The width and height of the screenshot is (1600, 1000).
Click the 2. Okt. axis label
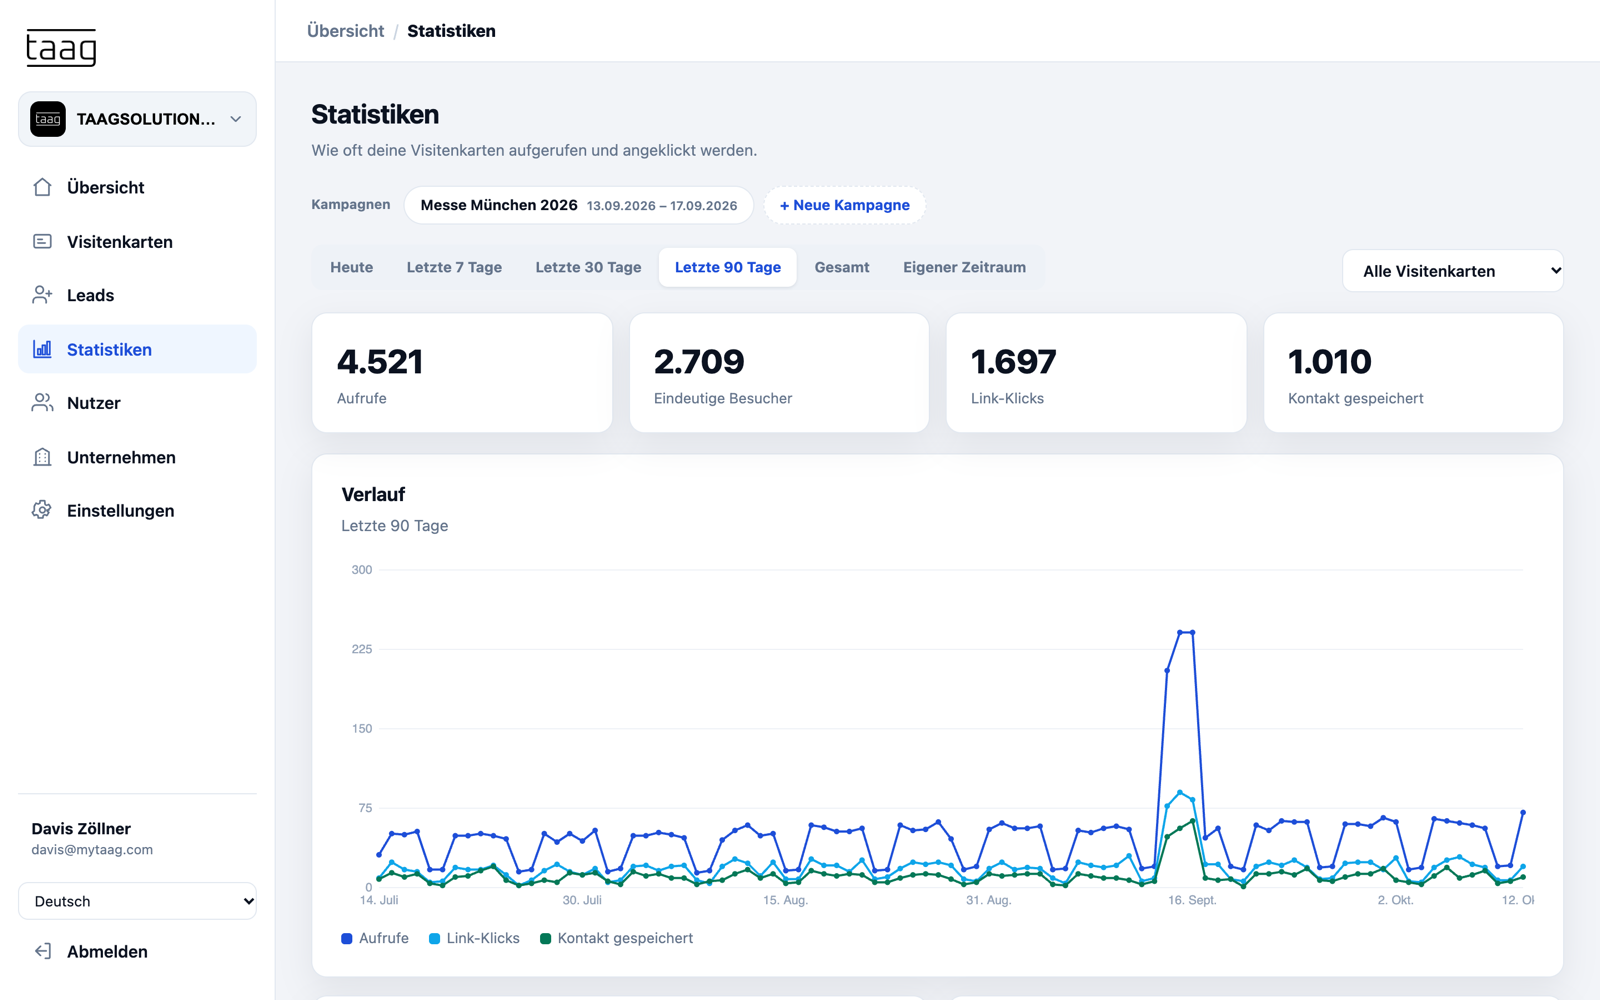[1395, 900]
